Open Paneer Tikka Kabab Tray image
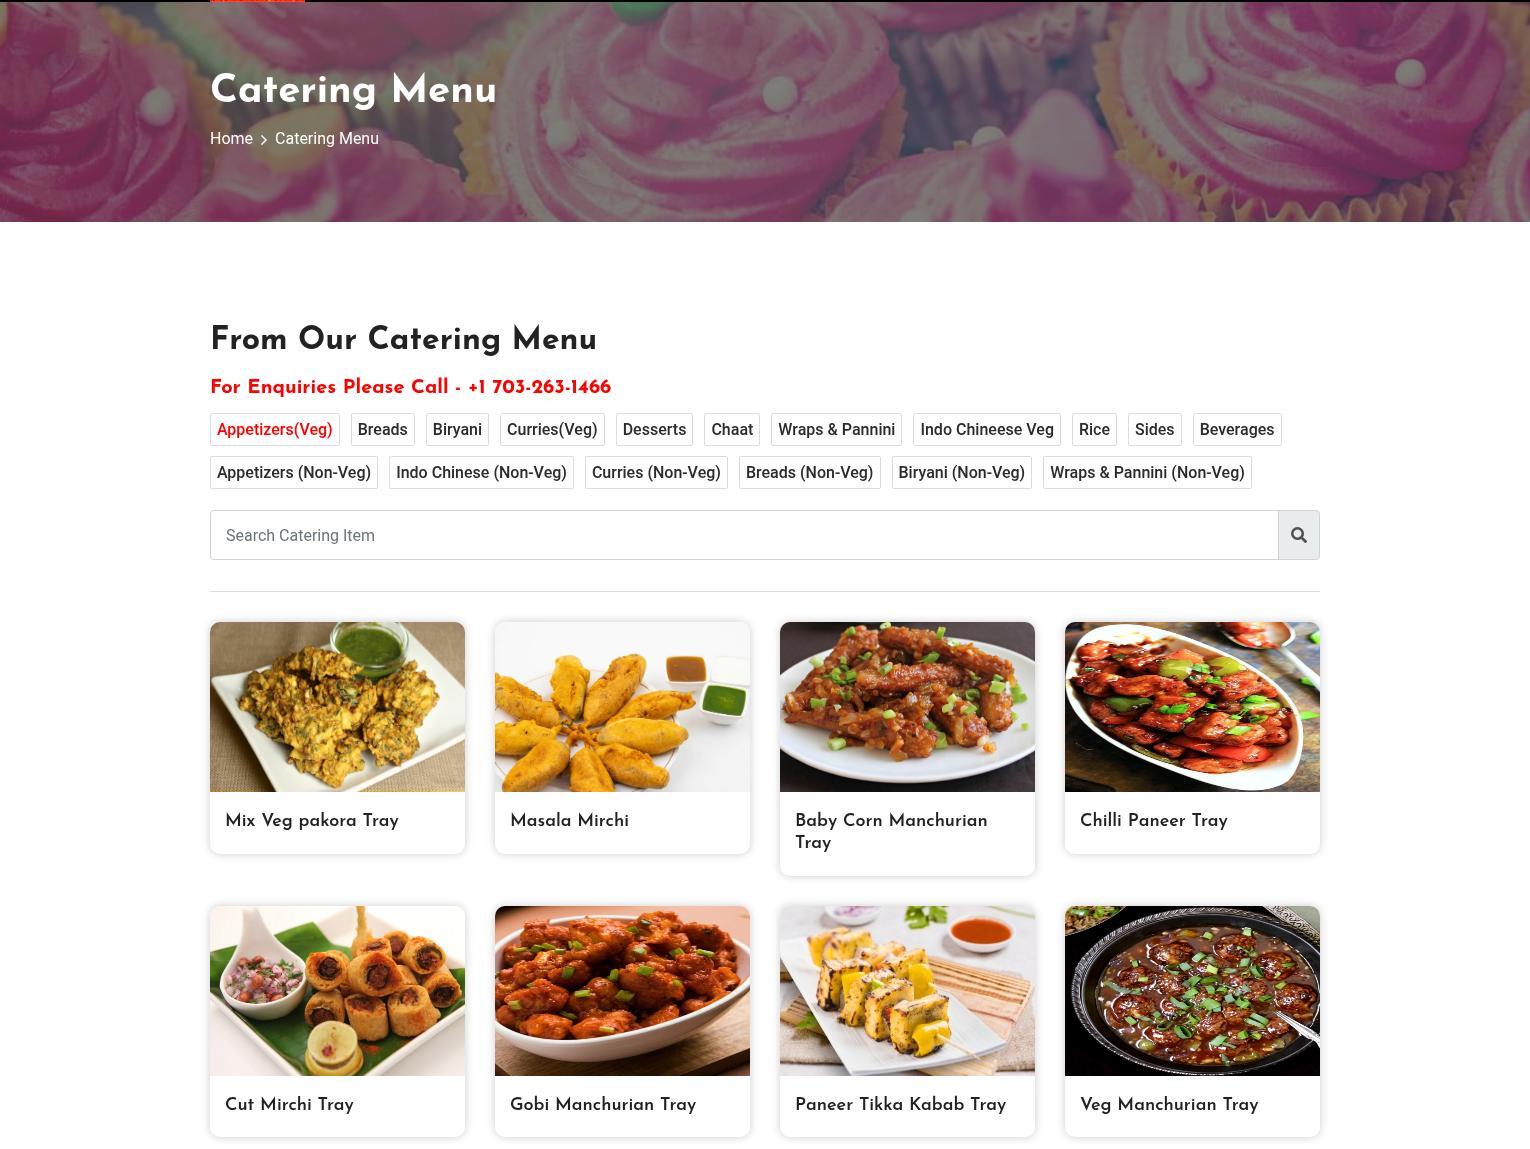The image size is (1530, 1149). click(907, 991)
